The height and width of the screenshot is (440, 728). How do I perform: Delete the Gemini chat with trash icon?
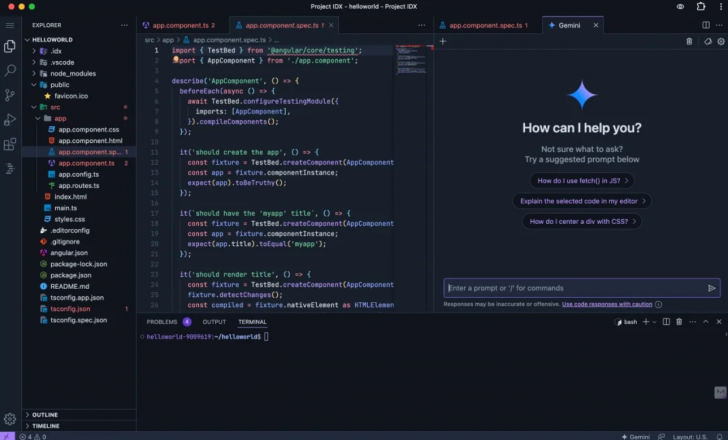coord(689,41)
